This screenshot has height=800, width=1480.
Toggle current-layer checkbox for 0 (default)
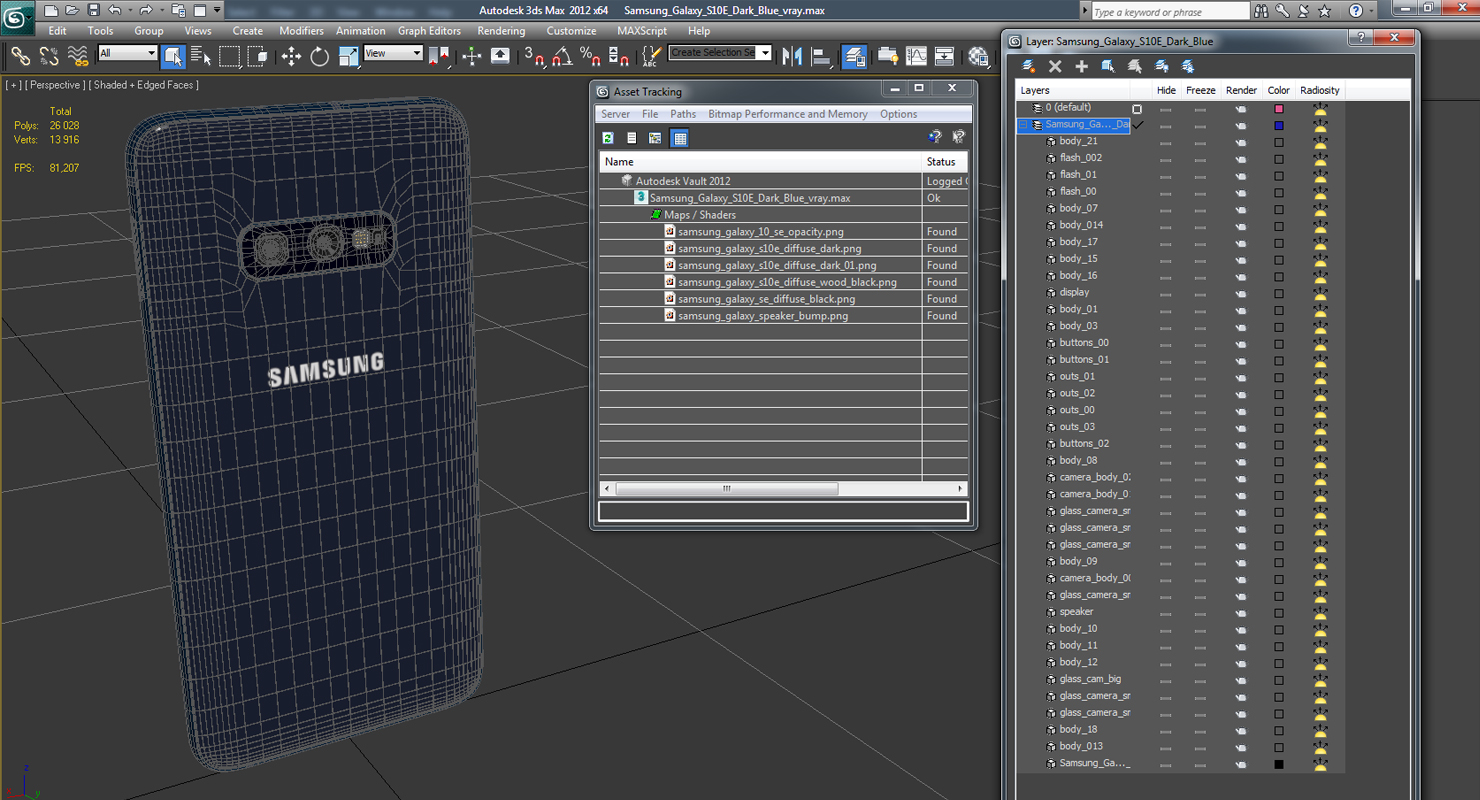1137,108
